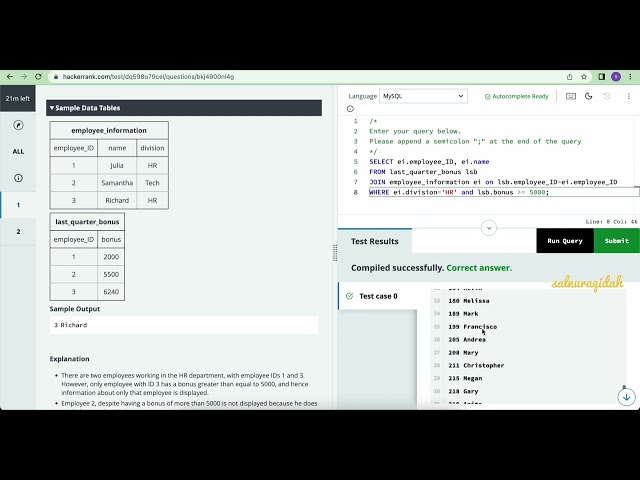Viewport: 640px width, 480px height.
Task: Click the scroll-down arrow button in the results
Action: [627, 397]
